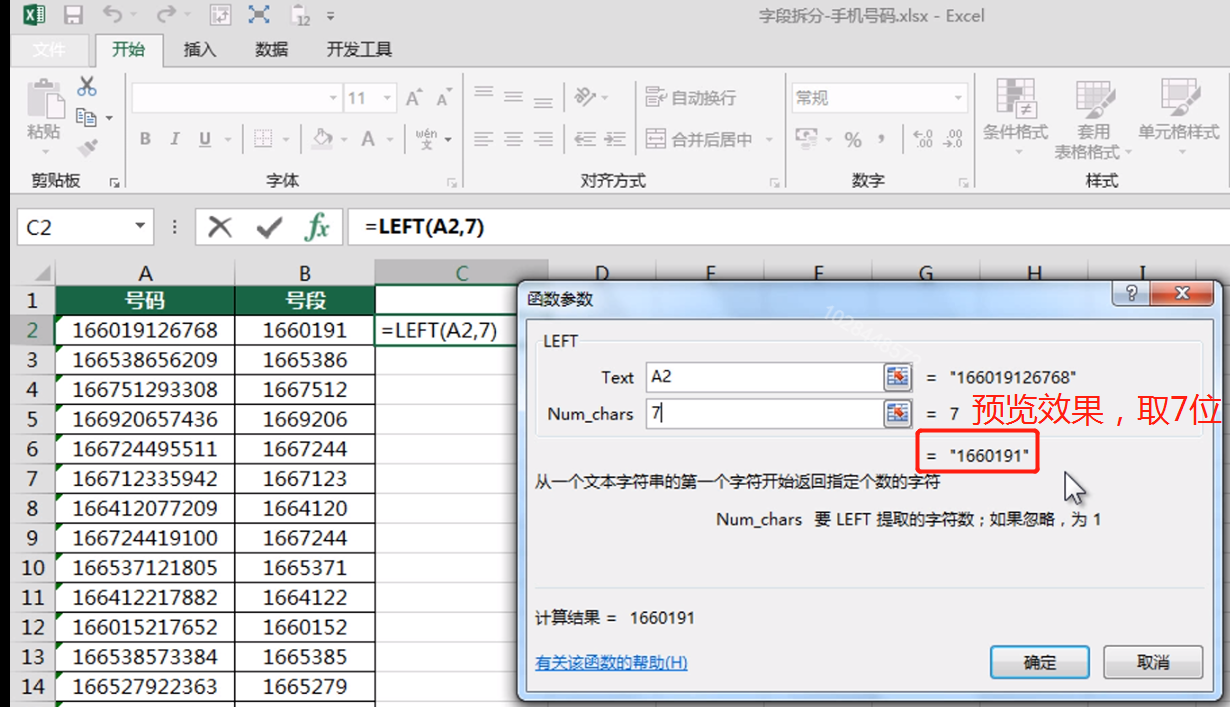The width and height of the screenshot is (1230, 707).
Task: Open the customize quick access toolbar dropdown
Action: pyautogui.click(x=331, y=16)
